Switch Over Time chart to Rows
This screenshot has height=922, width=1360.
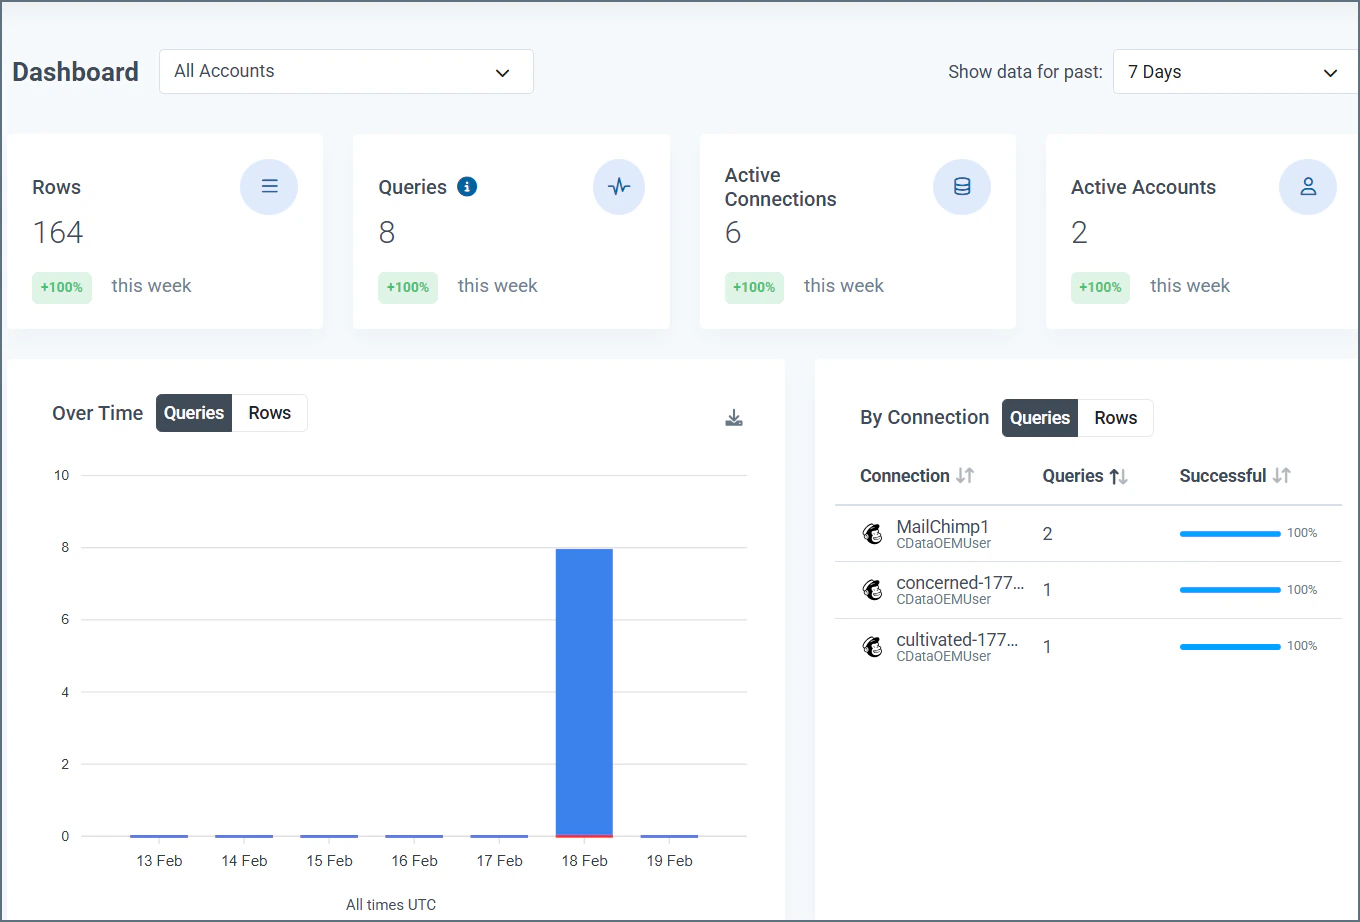click(268, 413)
